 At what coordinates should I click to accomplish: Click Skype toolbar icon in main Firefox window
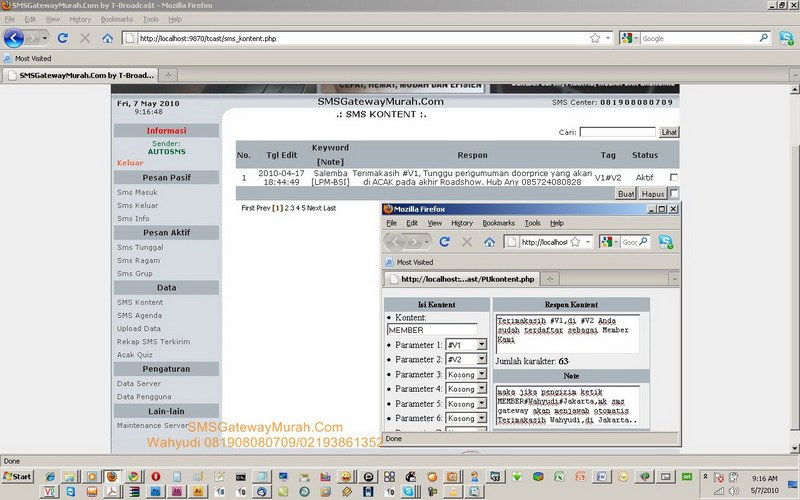pos(786,38)
